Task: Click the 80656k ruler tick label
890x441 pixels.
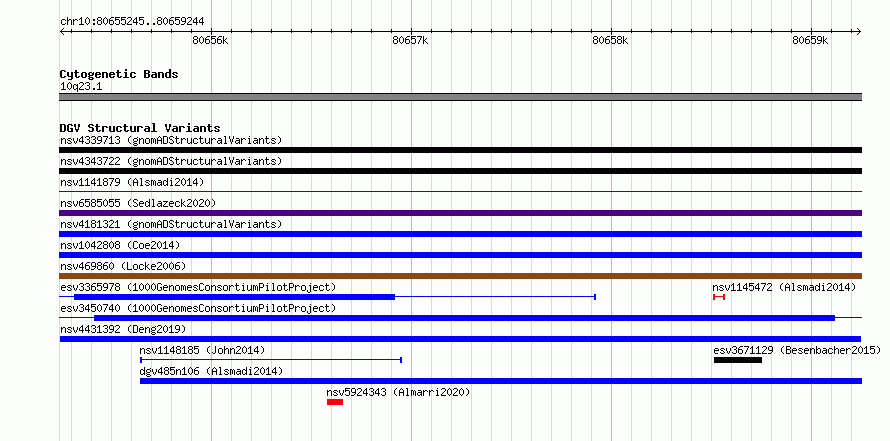Action: click(211, 40)
